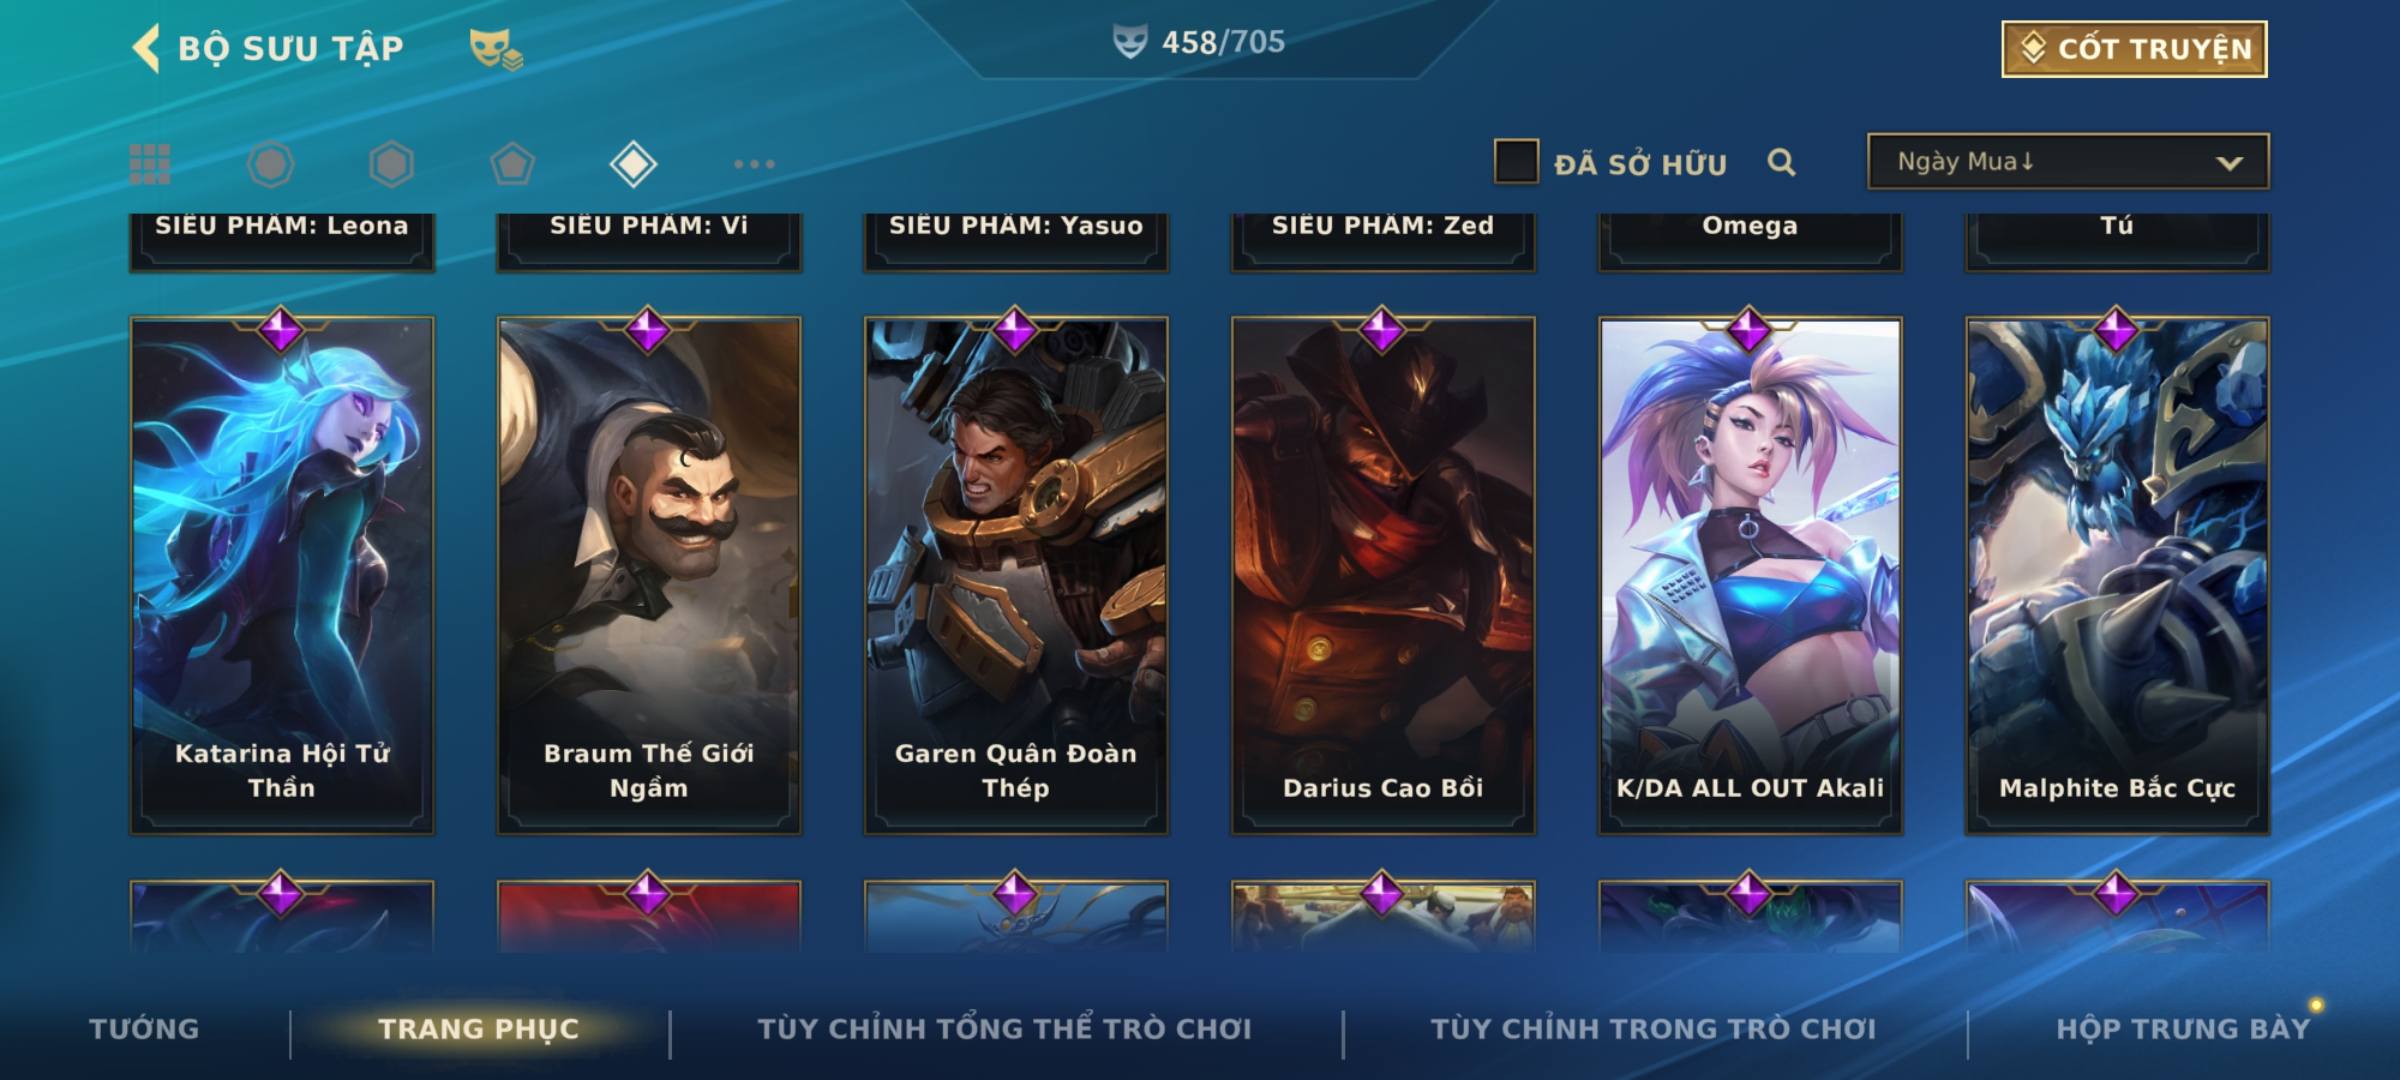
Task: Select the circle-in-hexagon rarity filter
Action: point(270,164)
